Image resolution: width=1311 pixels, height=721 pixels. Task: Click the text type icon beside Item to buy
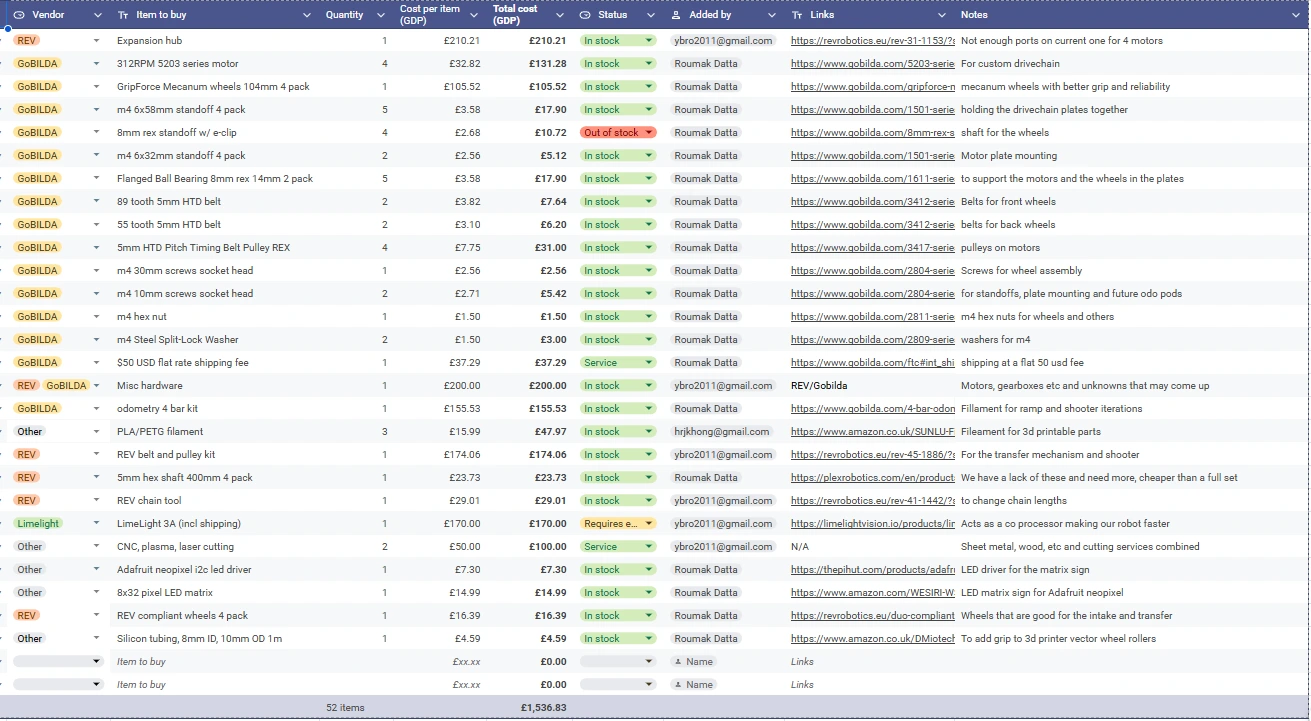pos(123,15)
